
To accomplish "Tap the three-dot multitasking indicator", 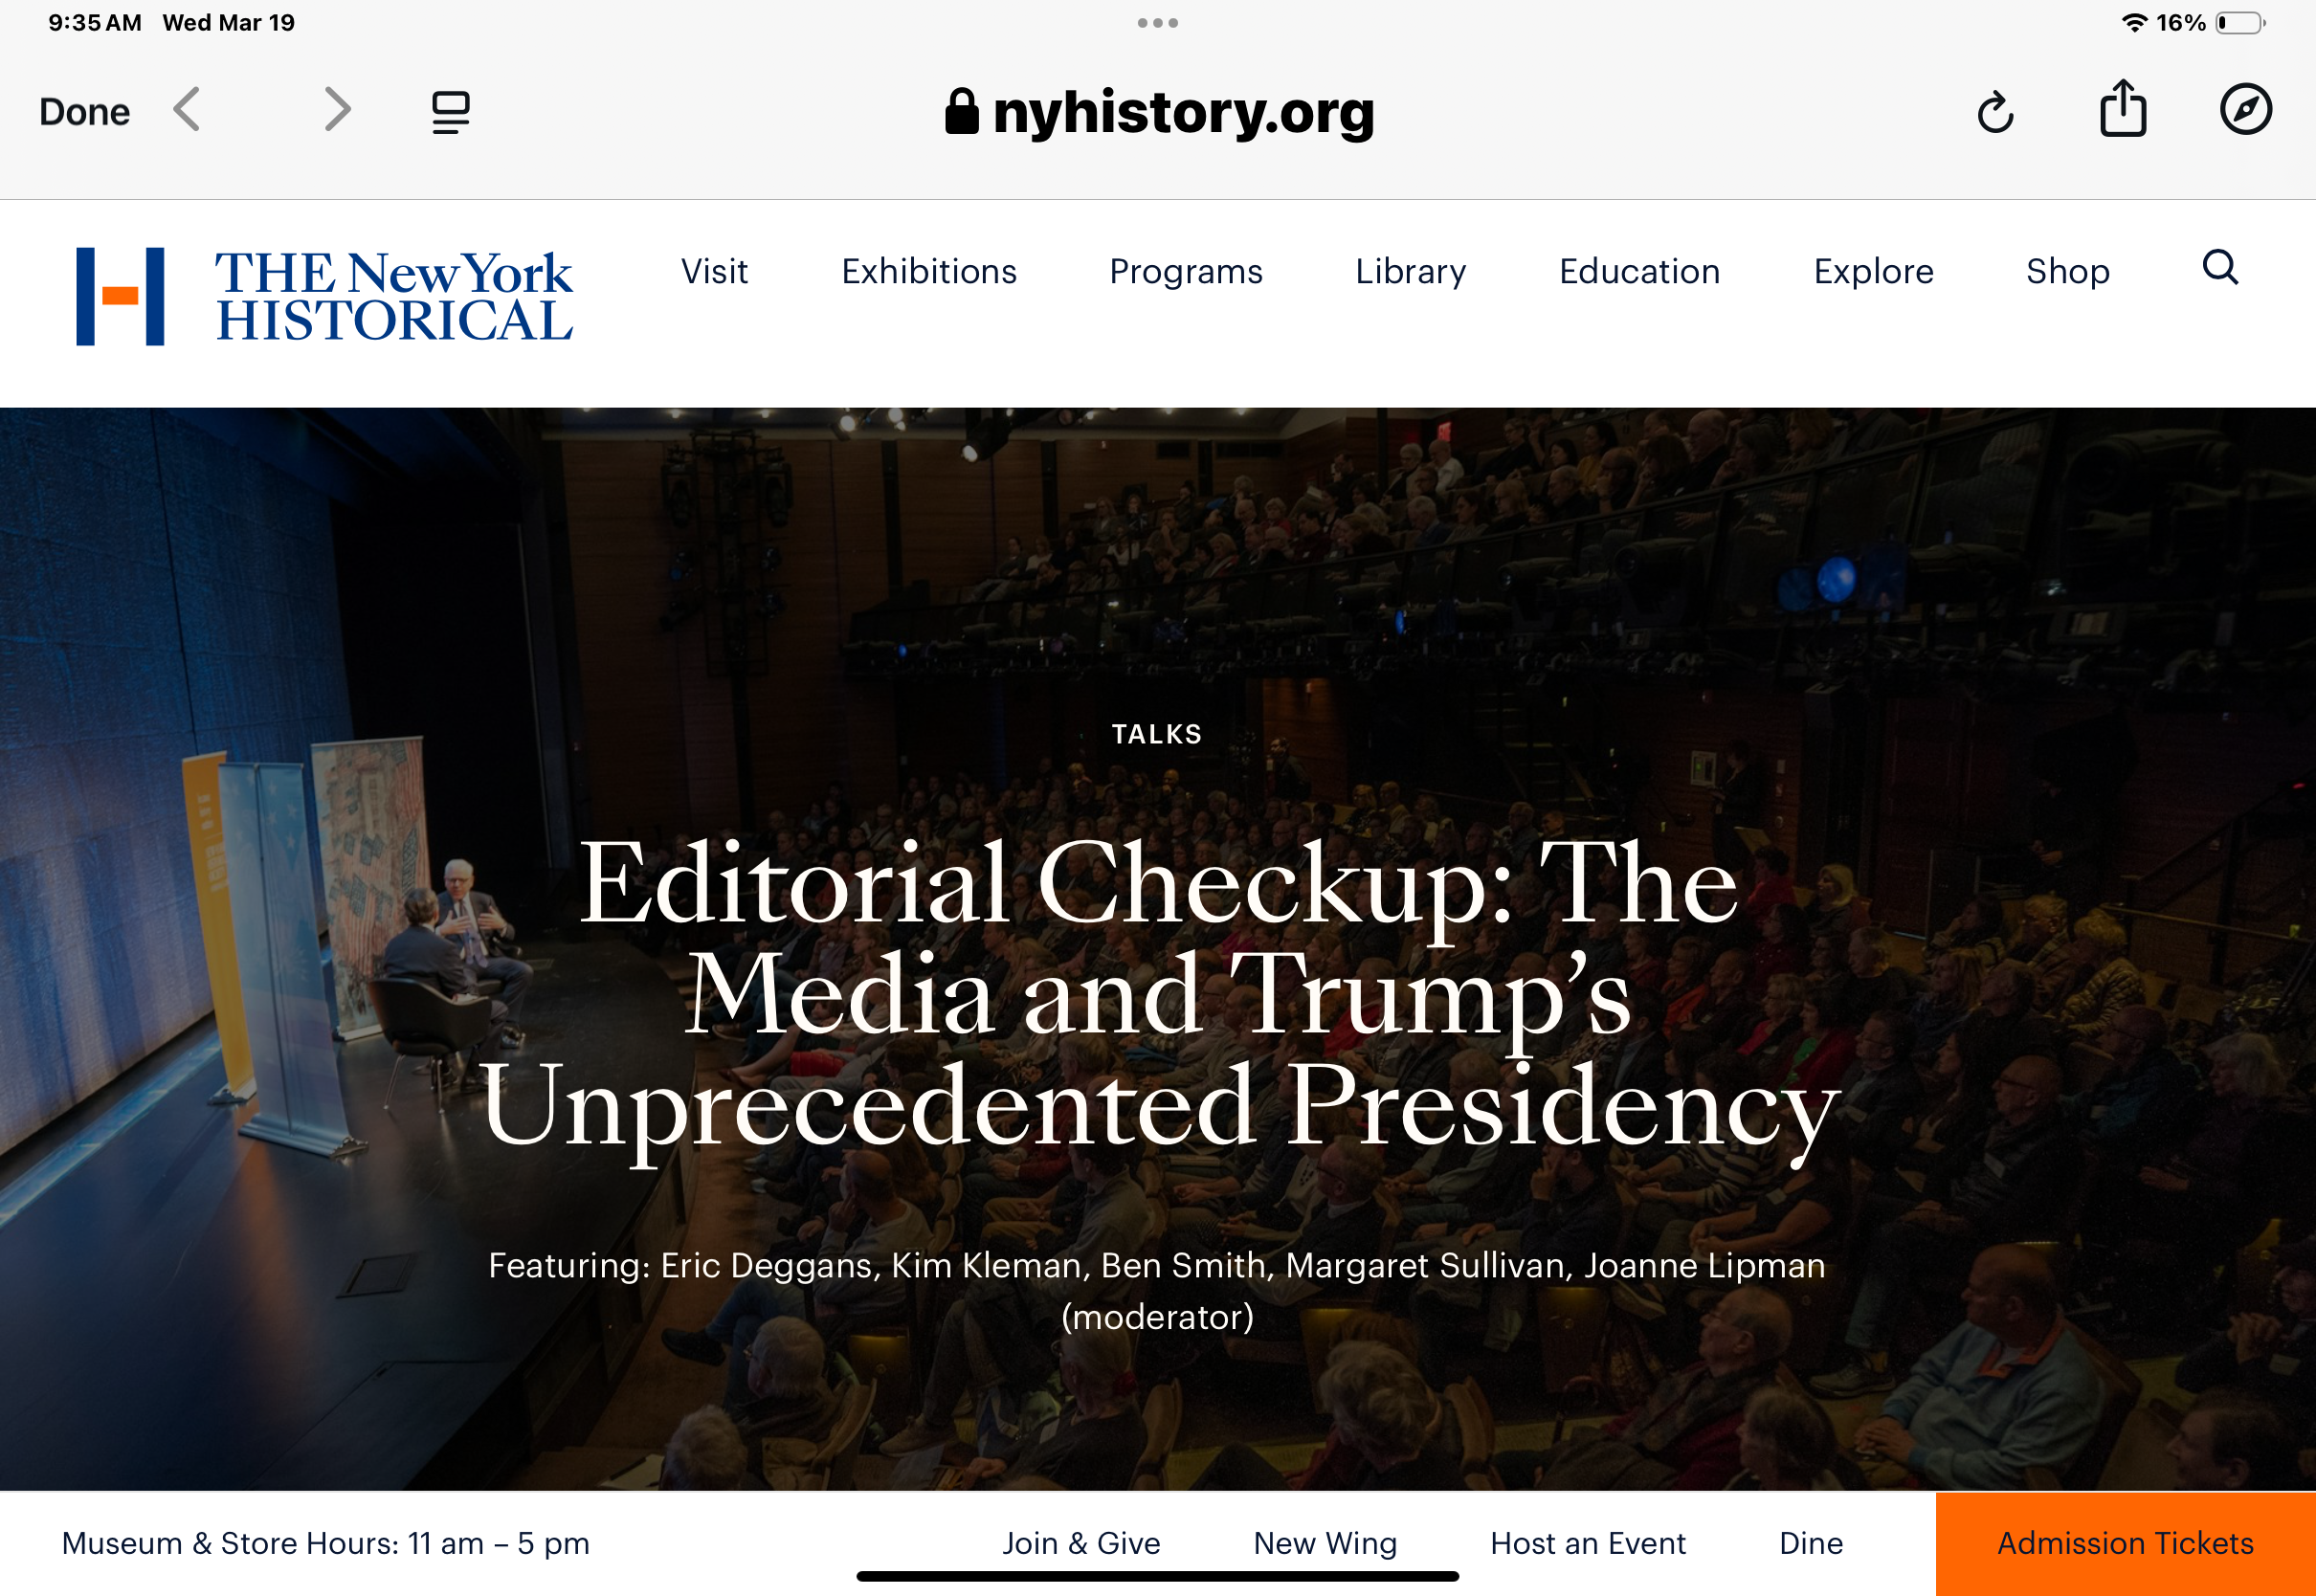I will tap(1157, 23).
